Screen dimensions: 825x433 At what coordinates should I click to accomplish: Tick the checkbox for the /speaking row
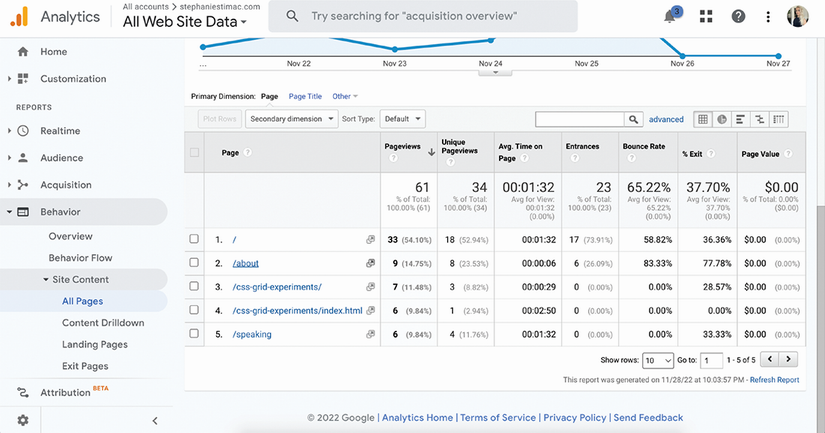(195, 334)
